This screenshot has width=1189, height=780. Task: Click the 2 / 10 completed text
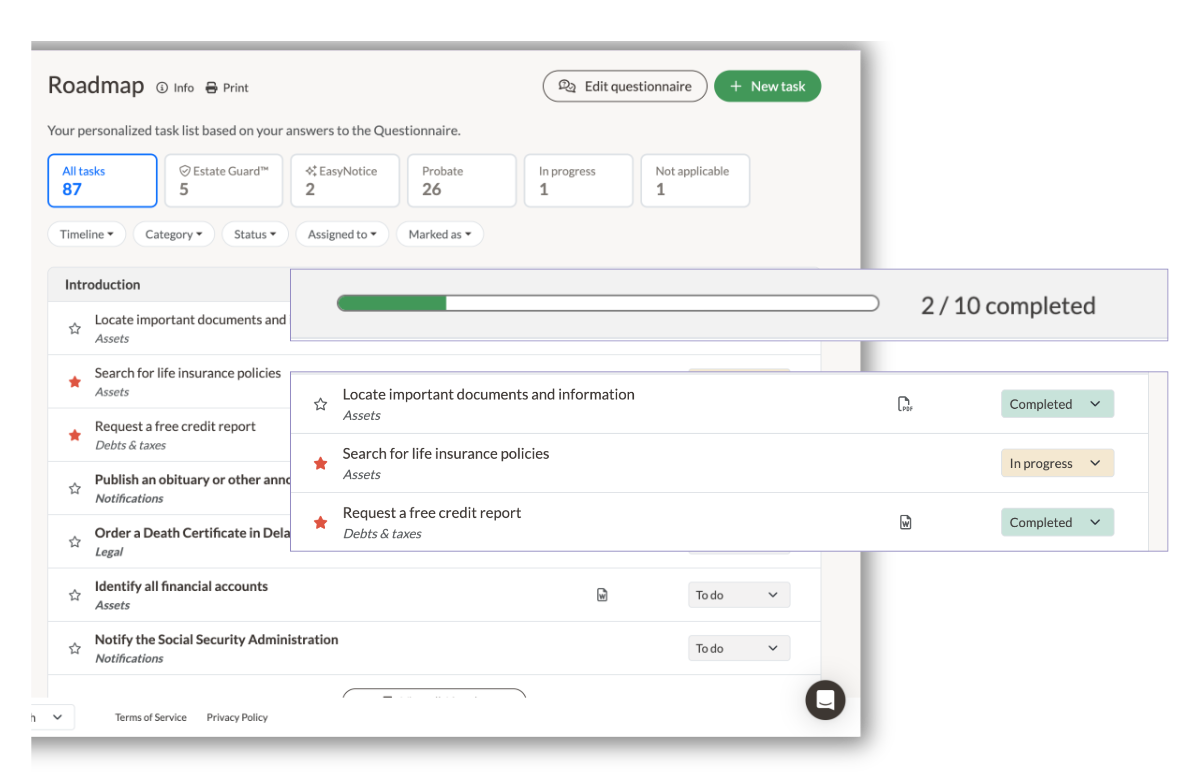(x=1008, y=305)
